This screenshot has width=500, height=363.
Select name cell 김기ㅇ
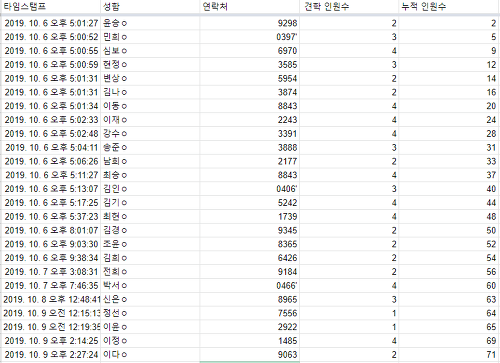point(150,203)
